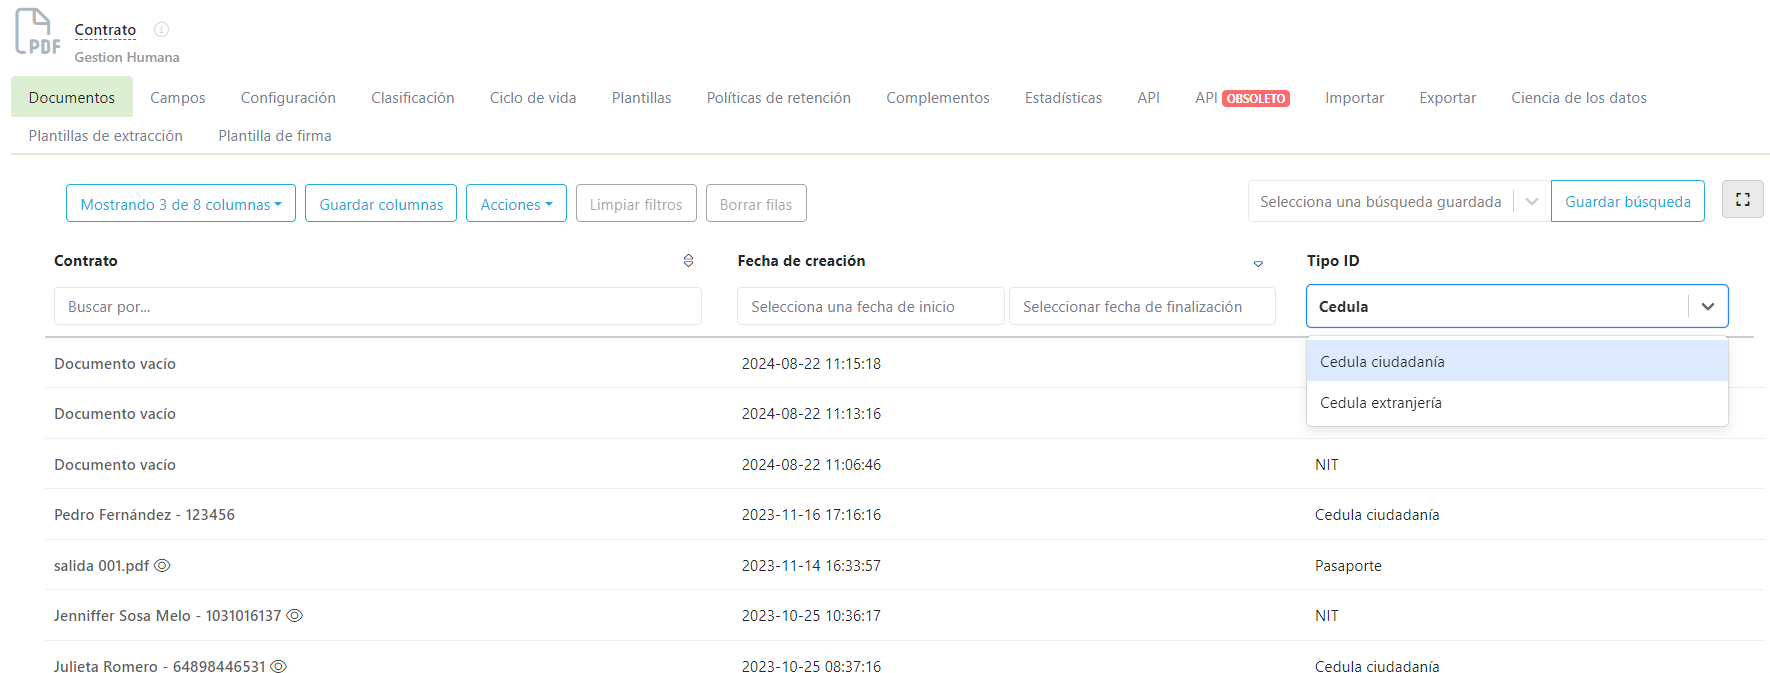
Task: View Julieta Romero document via eye icon
Action: point(279,666)
